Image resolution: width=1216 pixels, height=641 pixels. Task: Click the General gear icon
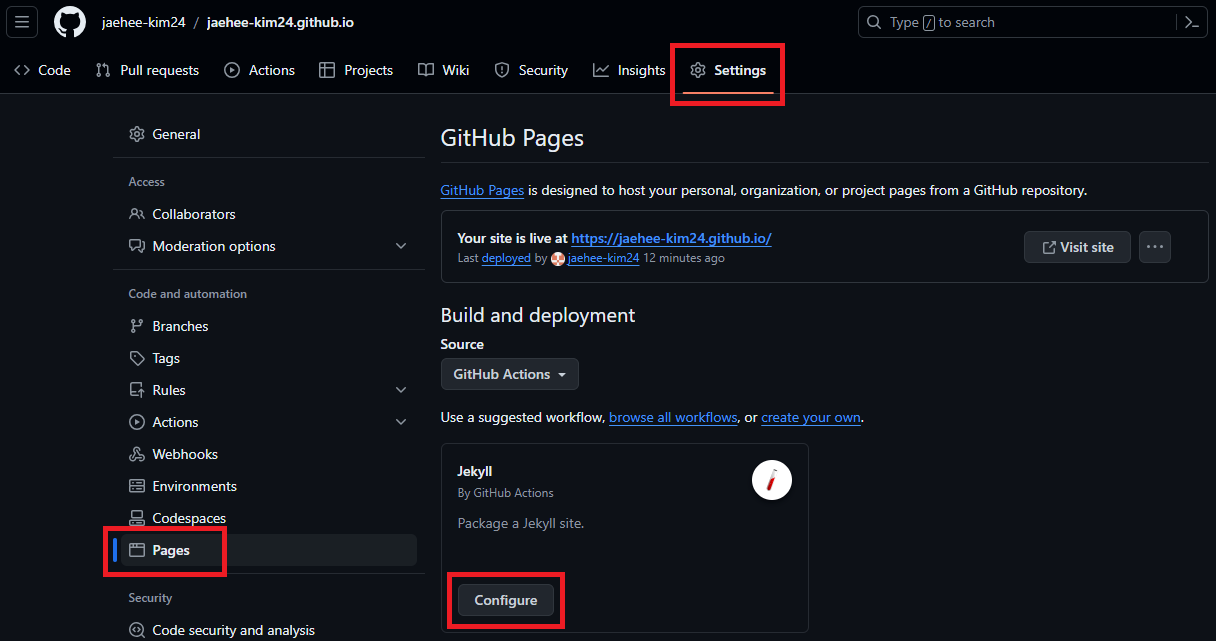pyautogui.click(x=137, y=134)
